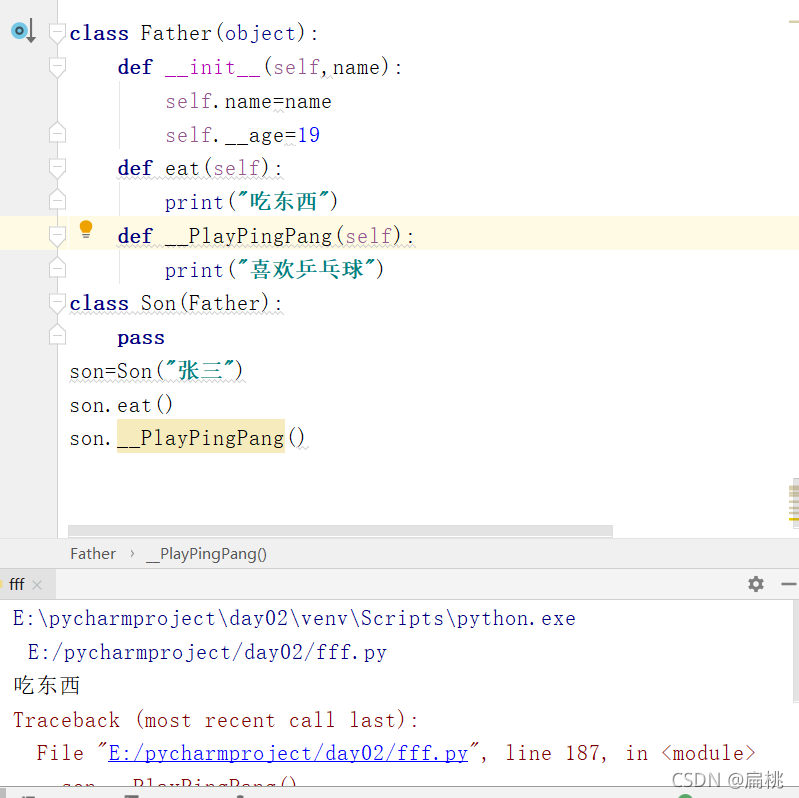Click __PlayPingPang() in the breadcrumb bar

[x=206, y=554]
